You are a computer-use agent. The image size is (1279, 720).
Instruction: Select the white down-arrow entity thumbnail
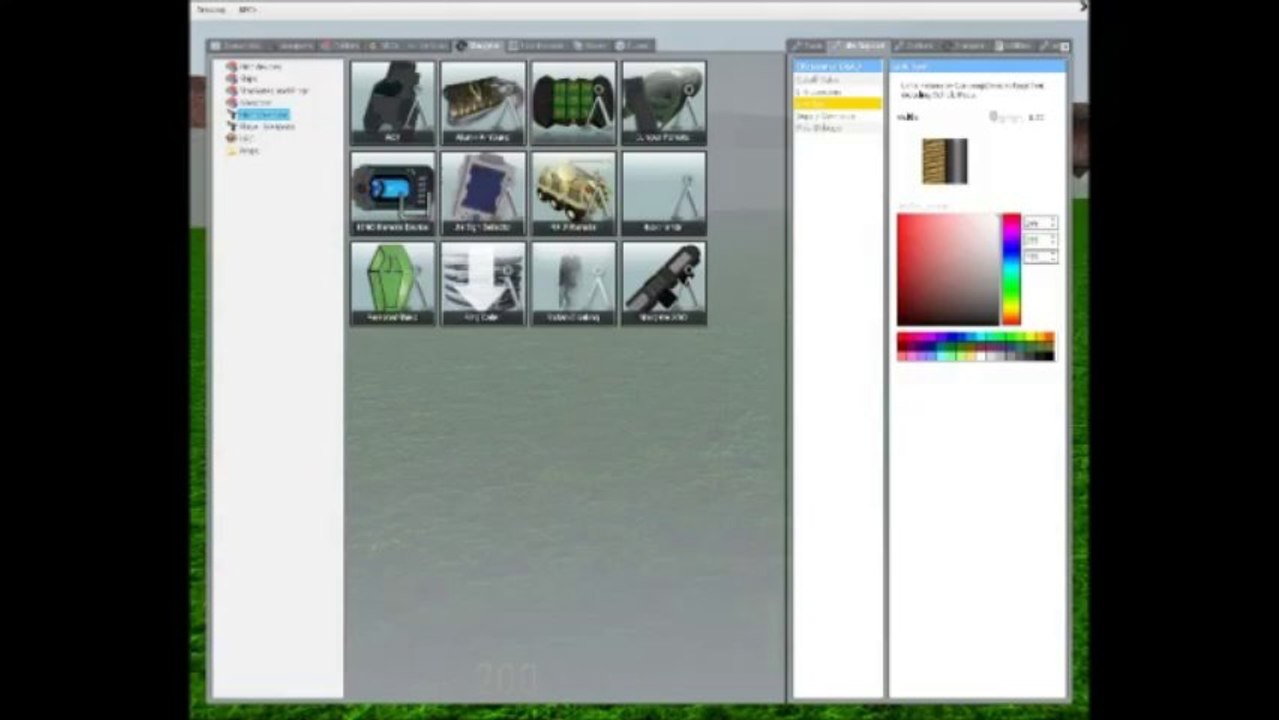pyautogui.click(x=483, y=283)
